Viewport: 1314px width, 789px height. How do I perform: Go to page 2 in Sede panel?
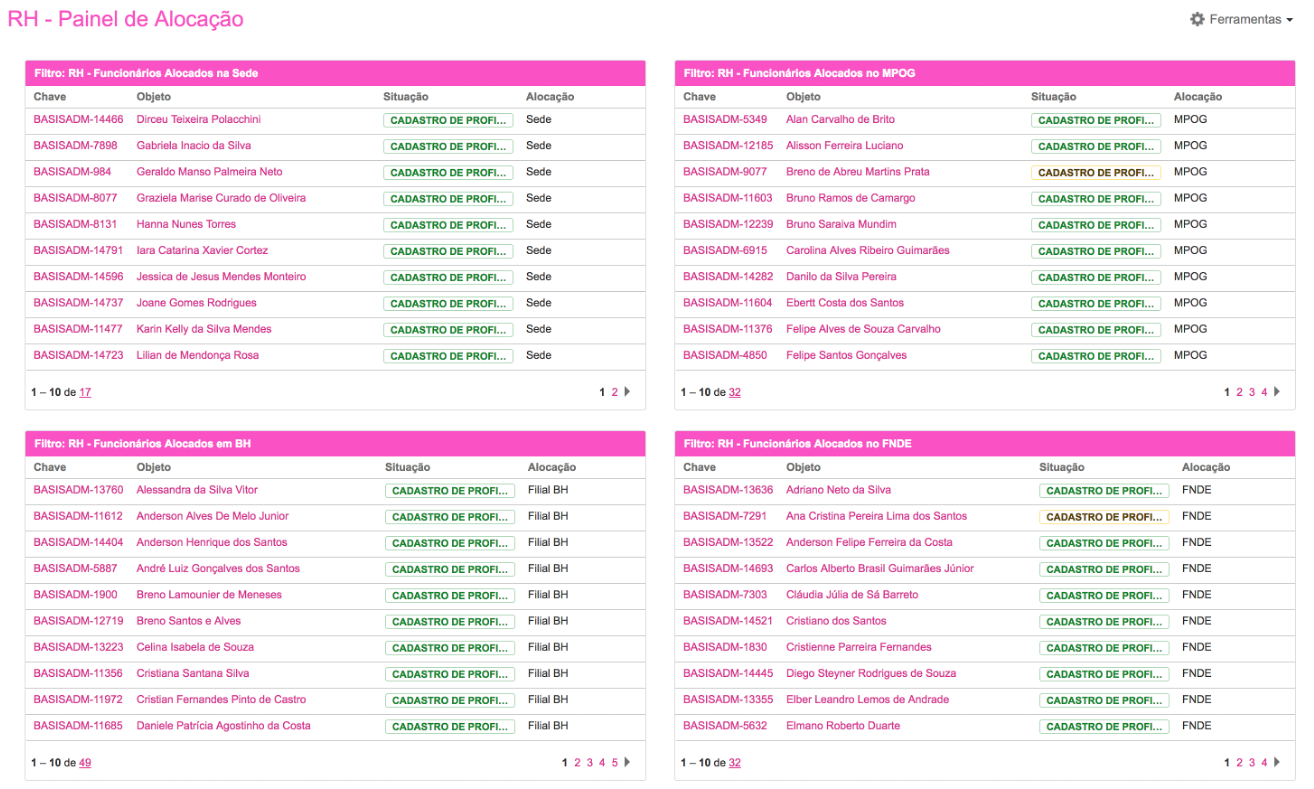[615, 392]
